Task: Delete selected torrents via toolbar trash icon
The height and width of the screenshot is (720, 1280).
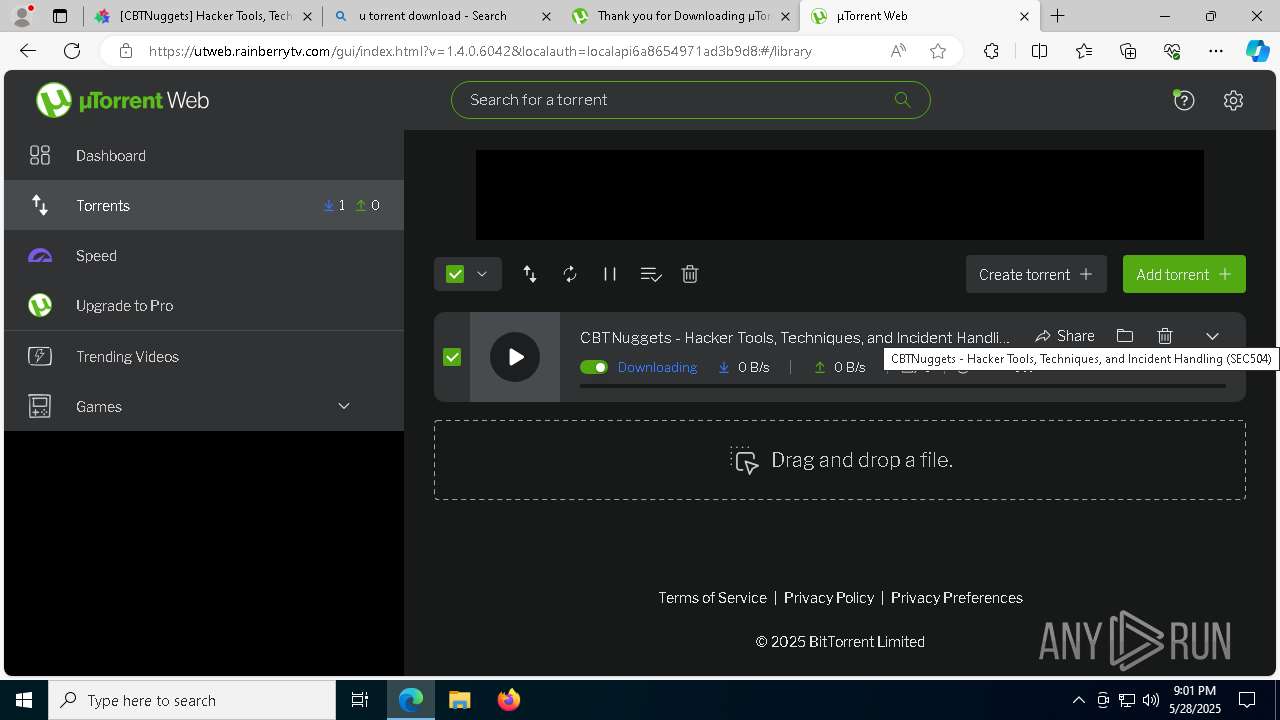Action: point(690,274)
